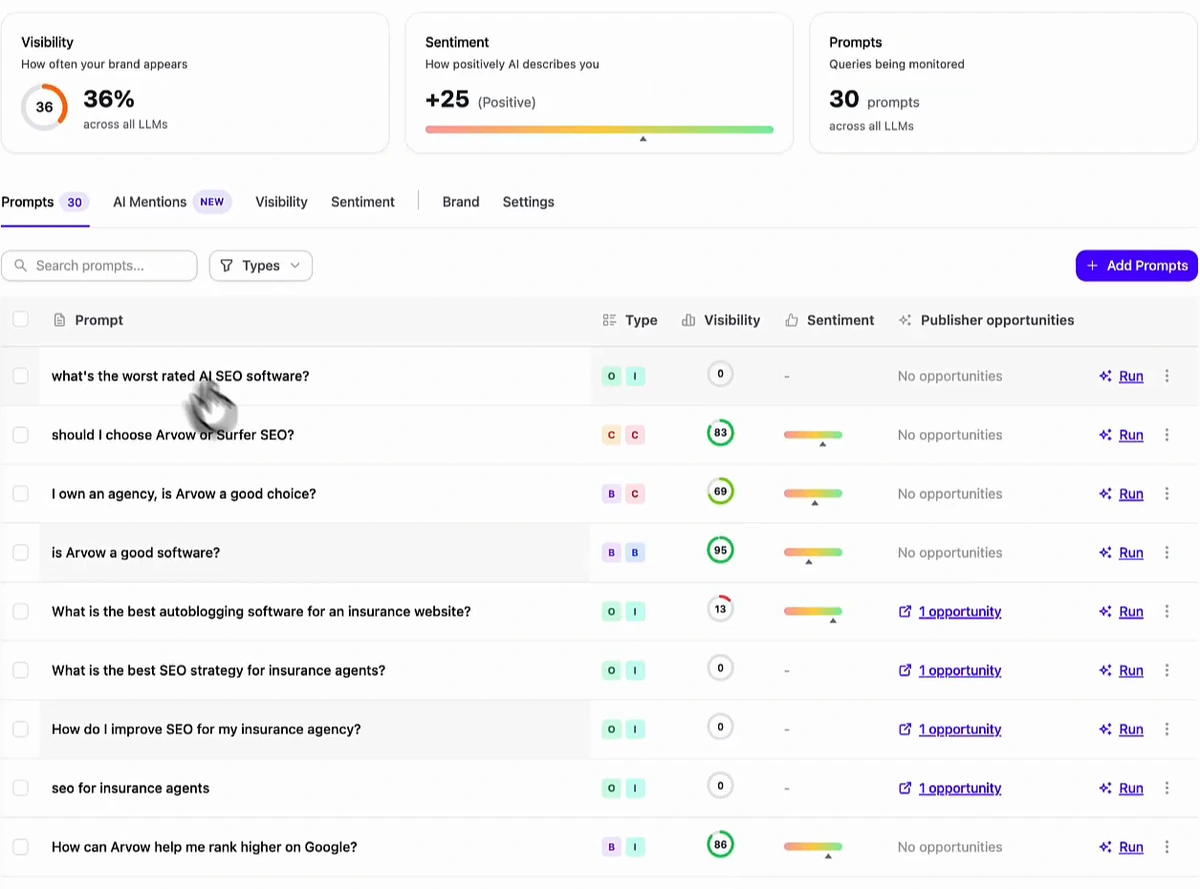Open three-dot menu for improve SEO insurance agency row
Screen dimensions: 1200x889
pyautogui.click(x=1166, y=729)
